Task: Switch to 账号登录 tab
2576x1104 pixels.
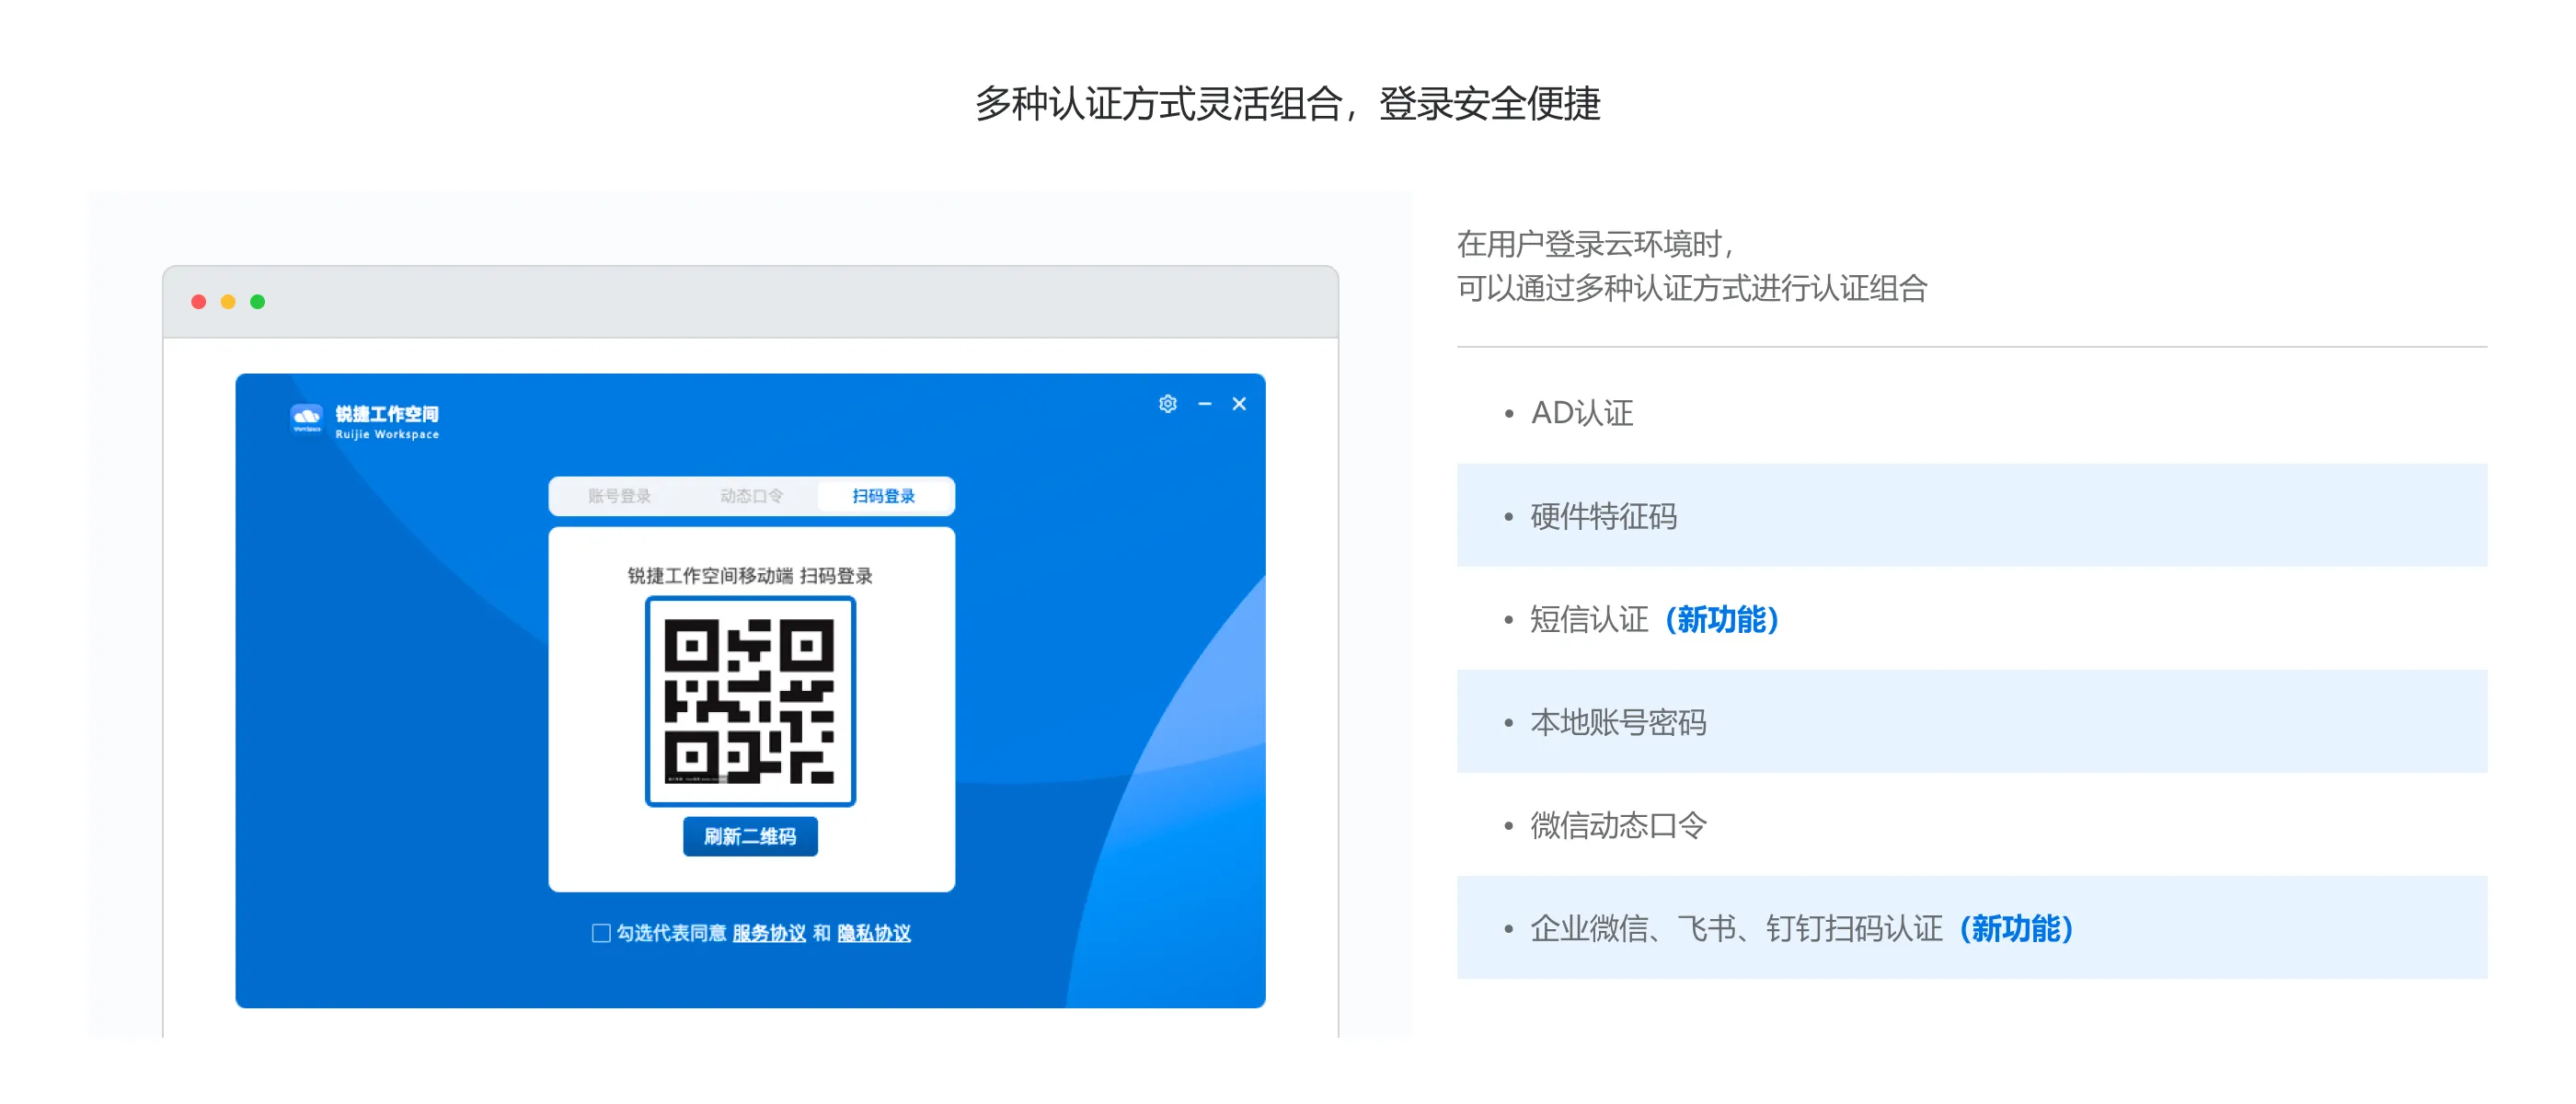Action: coord(619,496)
